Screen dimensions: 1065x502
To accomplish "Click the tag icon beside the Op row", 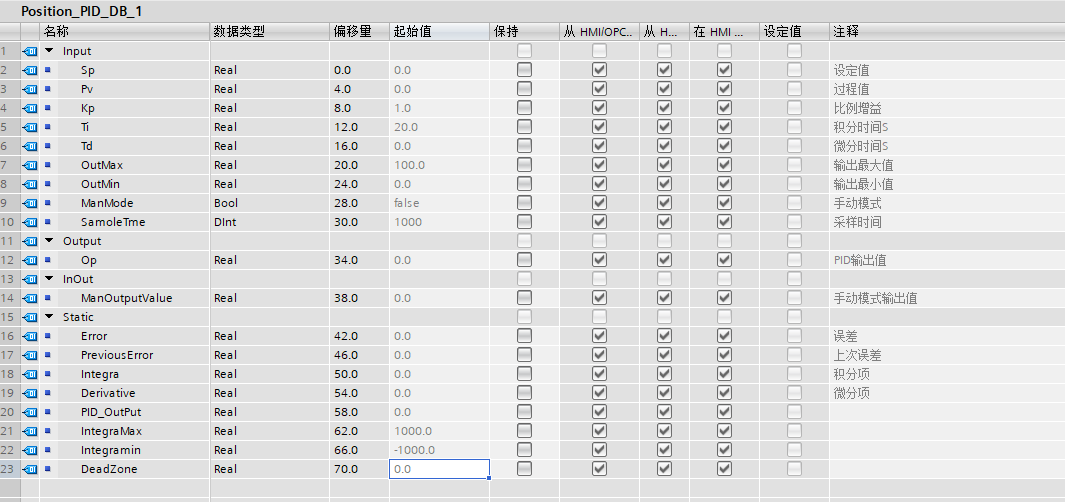I will coord(29,260).
